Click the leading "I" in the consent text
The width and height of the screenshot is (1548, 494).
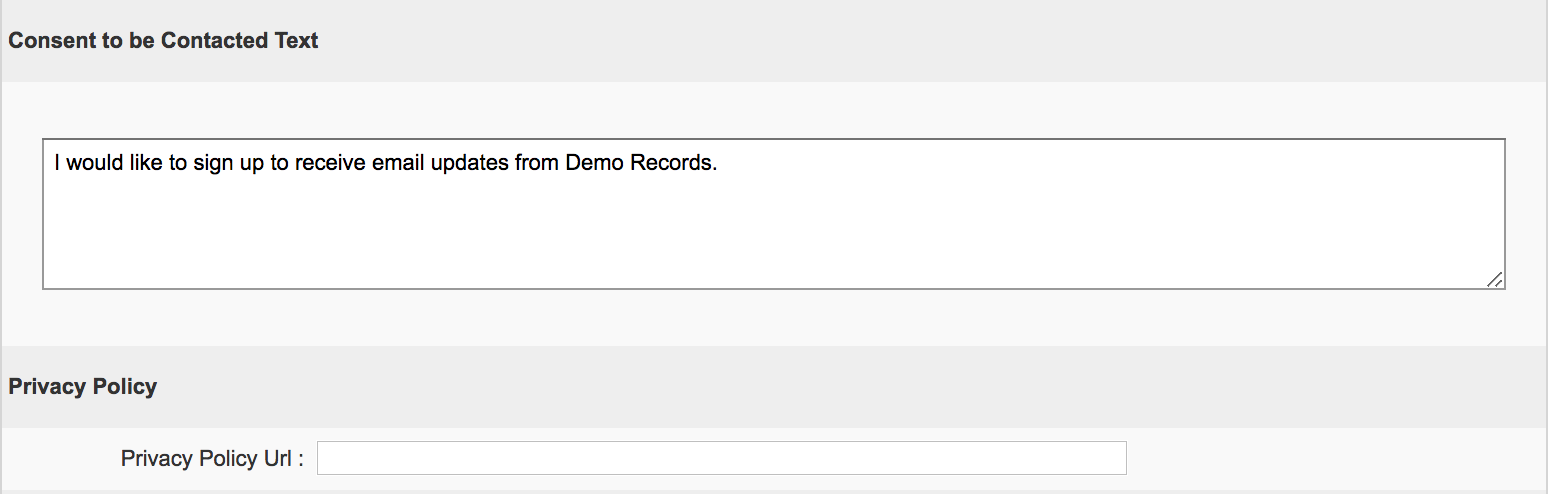[x=57, y=163]
